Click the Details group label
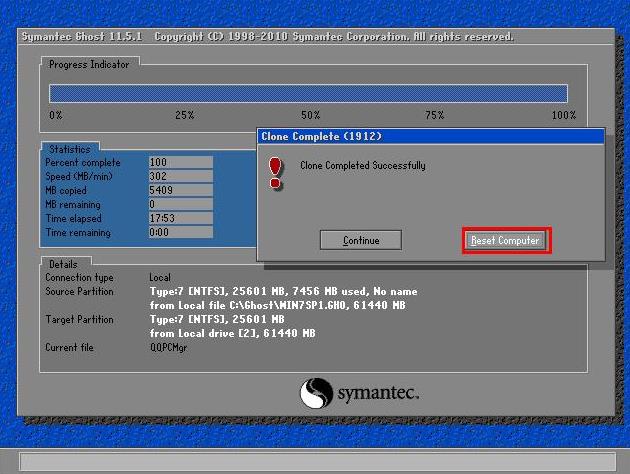This screenshot has height=474, width=630. pos(63,264)
